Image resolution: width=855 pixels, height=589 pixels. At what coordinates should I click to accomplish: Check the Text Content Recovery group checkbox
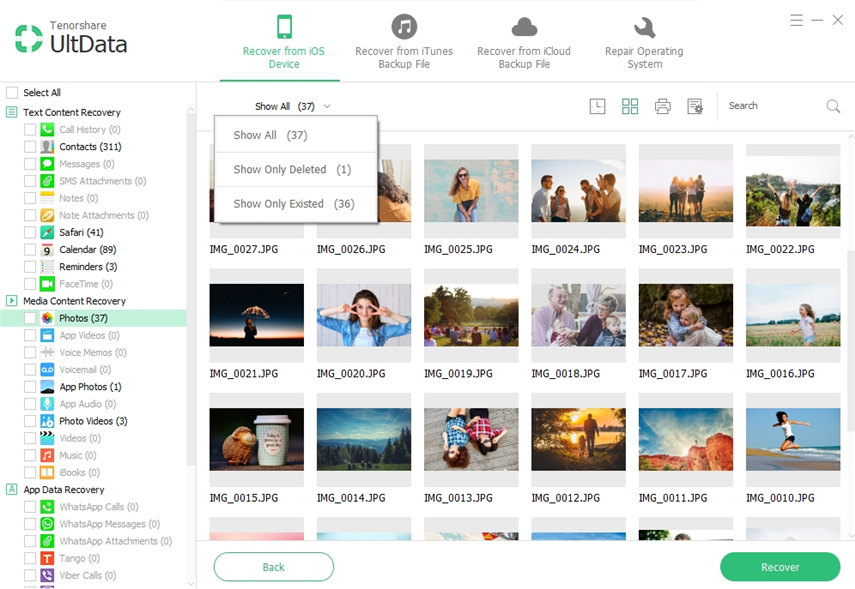(11, 112)
